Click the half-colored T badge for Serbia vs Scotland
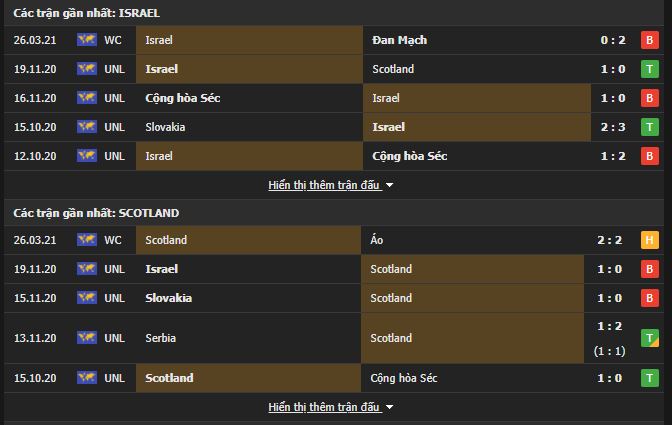 [x=650, y=338]
